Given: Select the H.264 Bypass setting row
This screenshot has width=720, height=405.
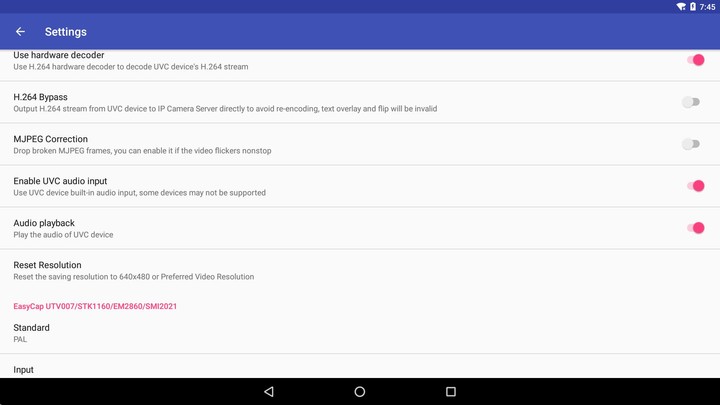Looking at the screenshot, I should (360, 102).
